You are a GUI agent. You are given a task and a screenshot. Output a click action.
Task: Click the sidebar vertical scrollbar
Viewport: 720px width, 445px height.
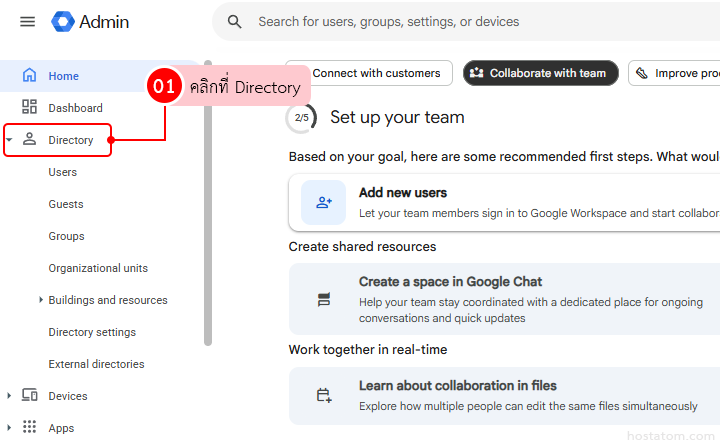208,203
